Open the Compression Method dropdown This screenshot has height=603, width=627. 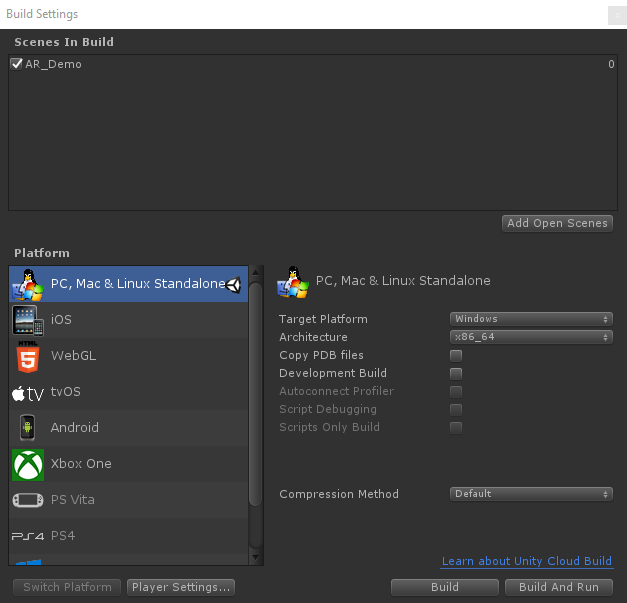[531, 494]
